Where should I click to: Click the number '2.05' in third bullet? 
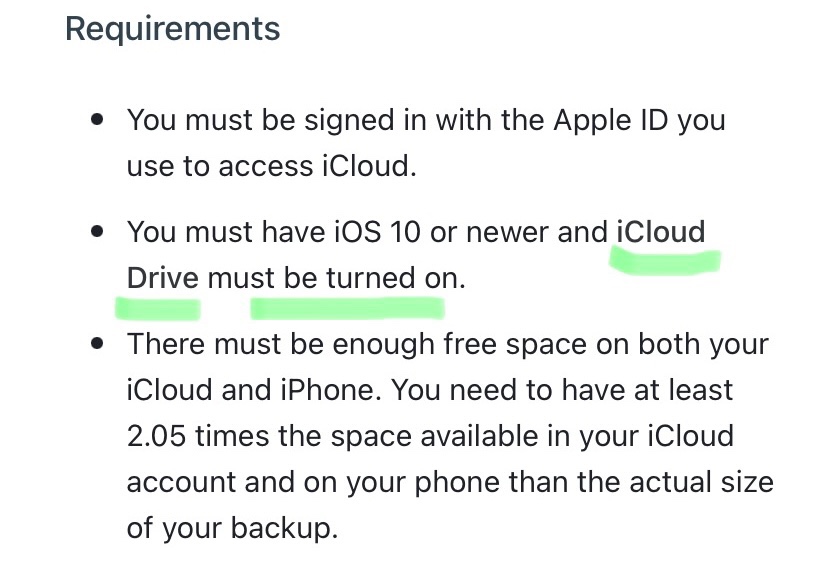156,436
